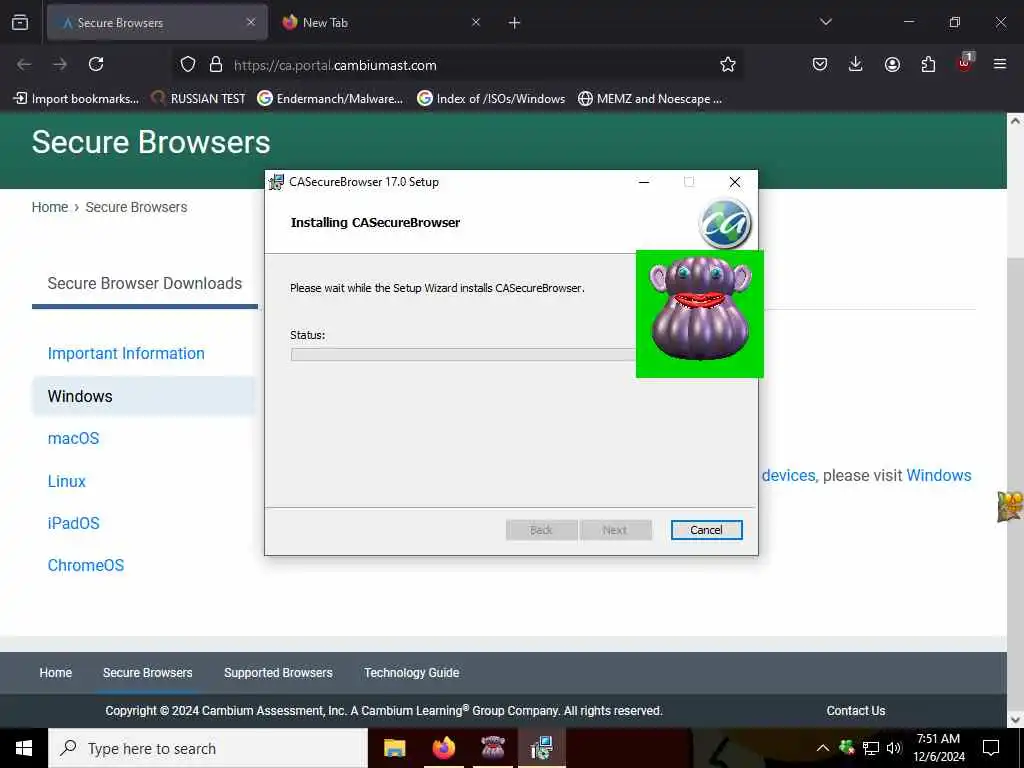Open network status tray icon

click(871, 748)
